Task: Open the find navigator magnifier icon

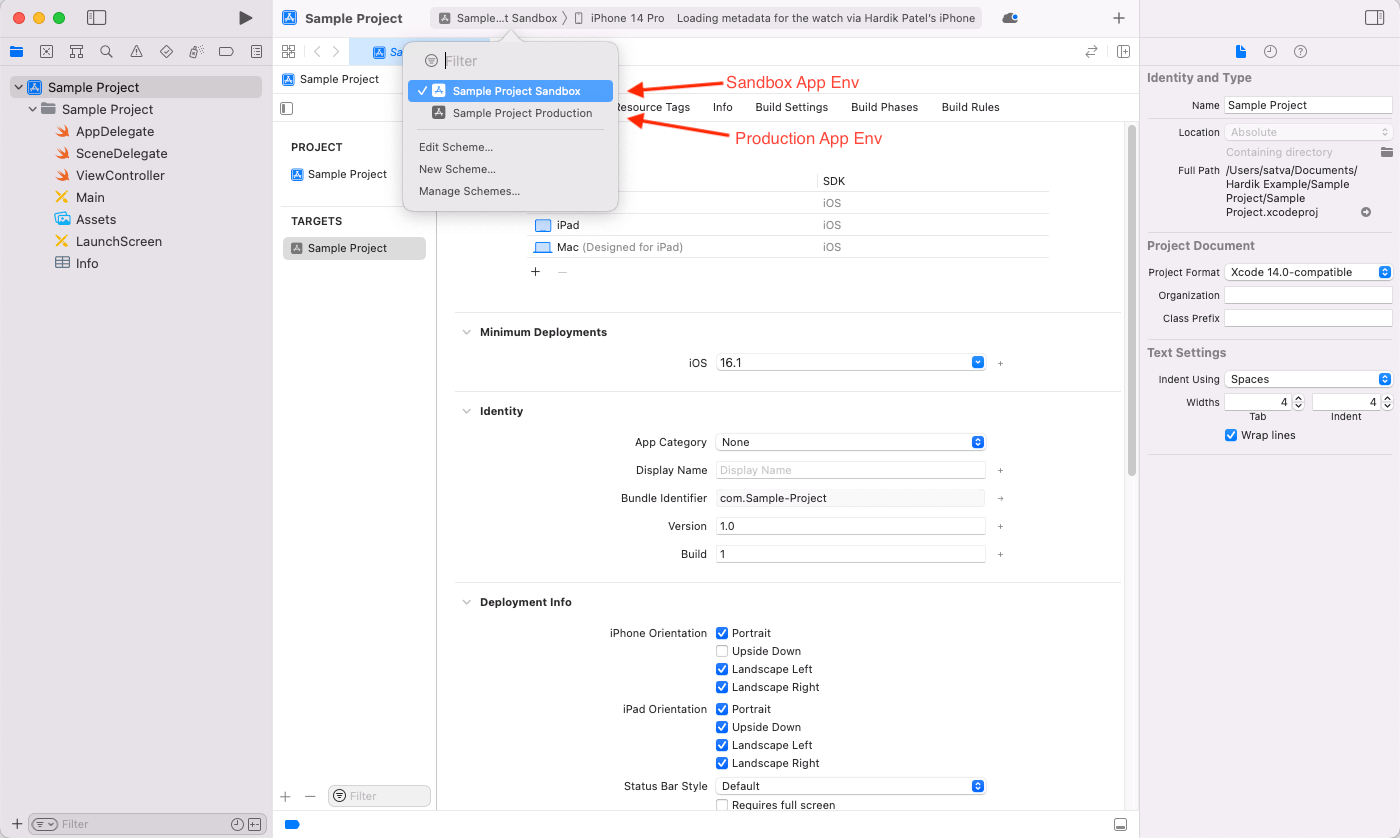Action: tap(106, 52)
